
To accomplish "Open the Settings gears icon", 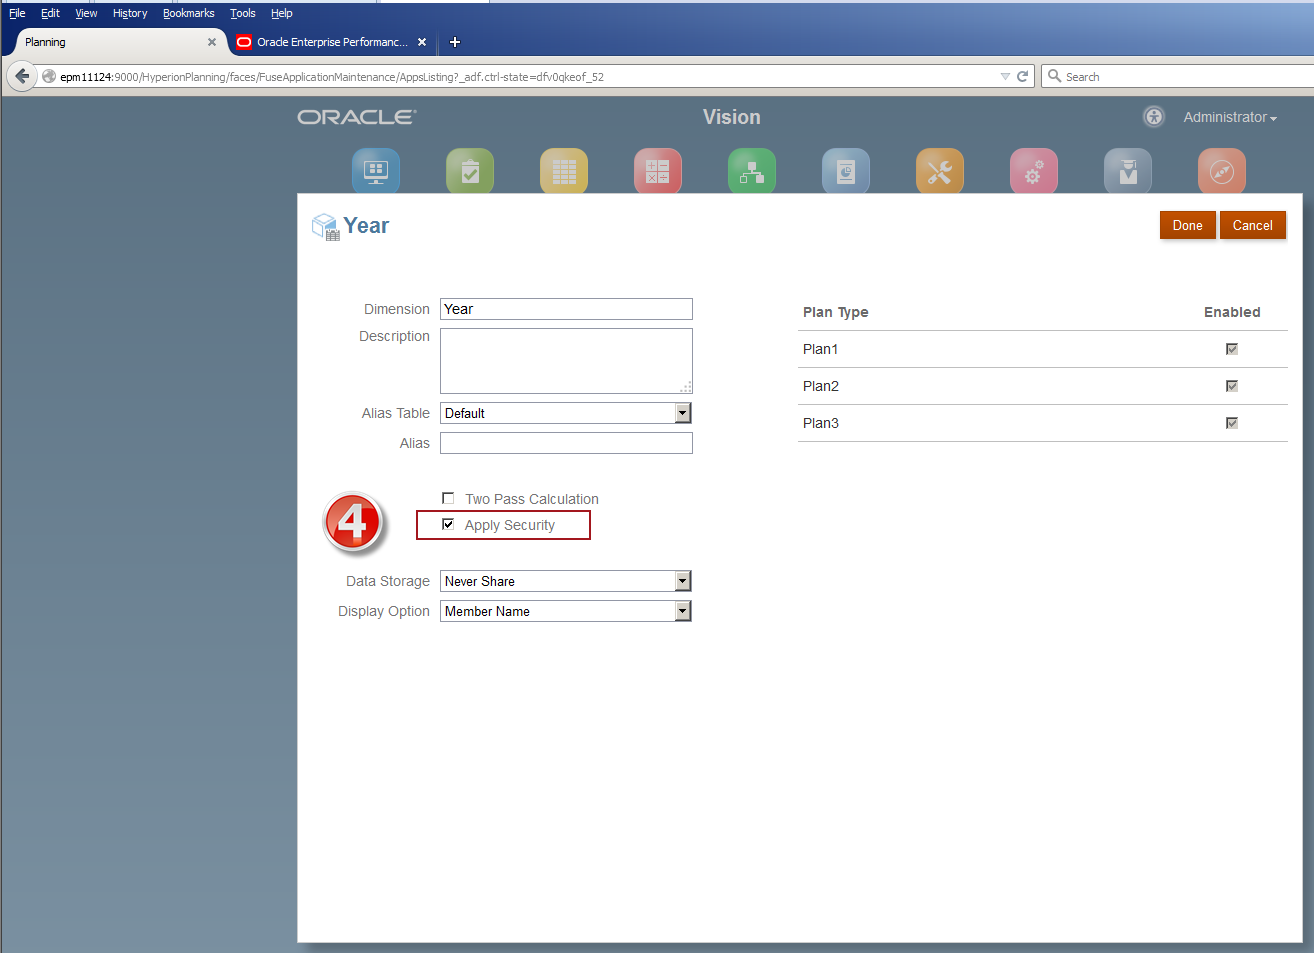I will [1034, 171].
